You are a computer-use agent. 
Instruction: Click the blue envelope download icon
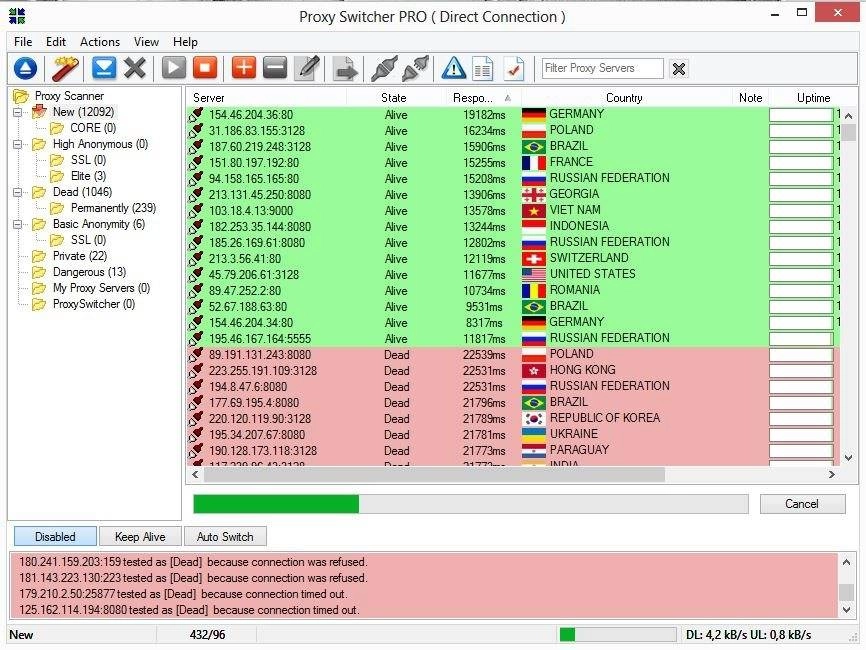click(x=104, y=68)
